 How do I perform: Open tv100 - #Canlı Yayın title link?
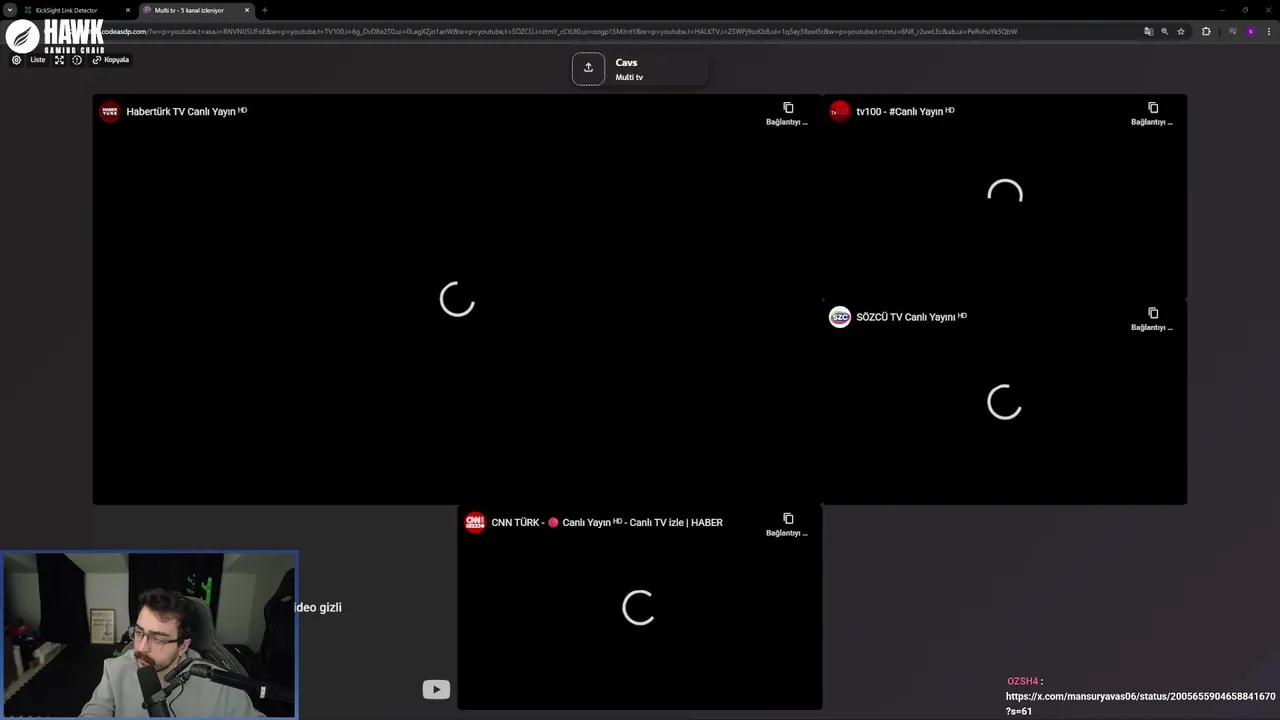[x=905, y=111]
